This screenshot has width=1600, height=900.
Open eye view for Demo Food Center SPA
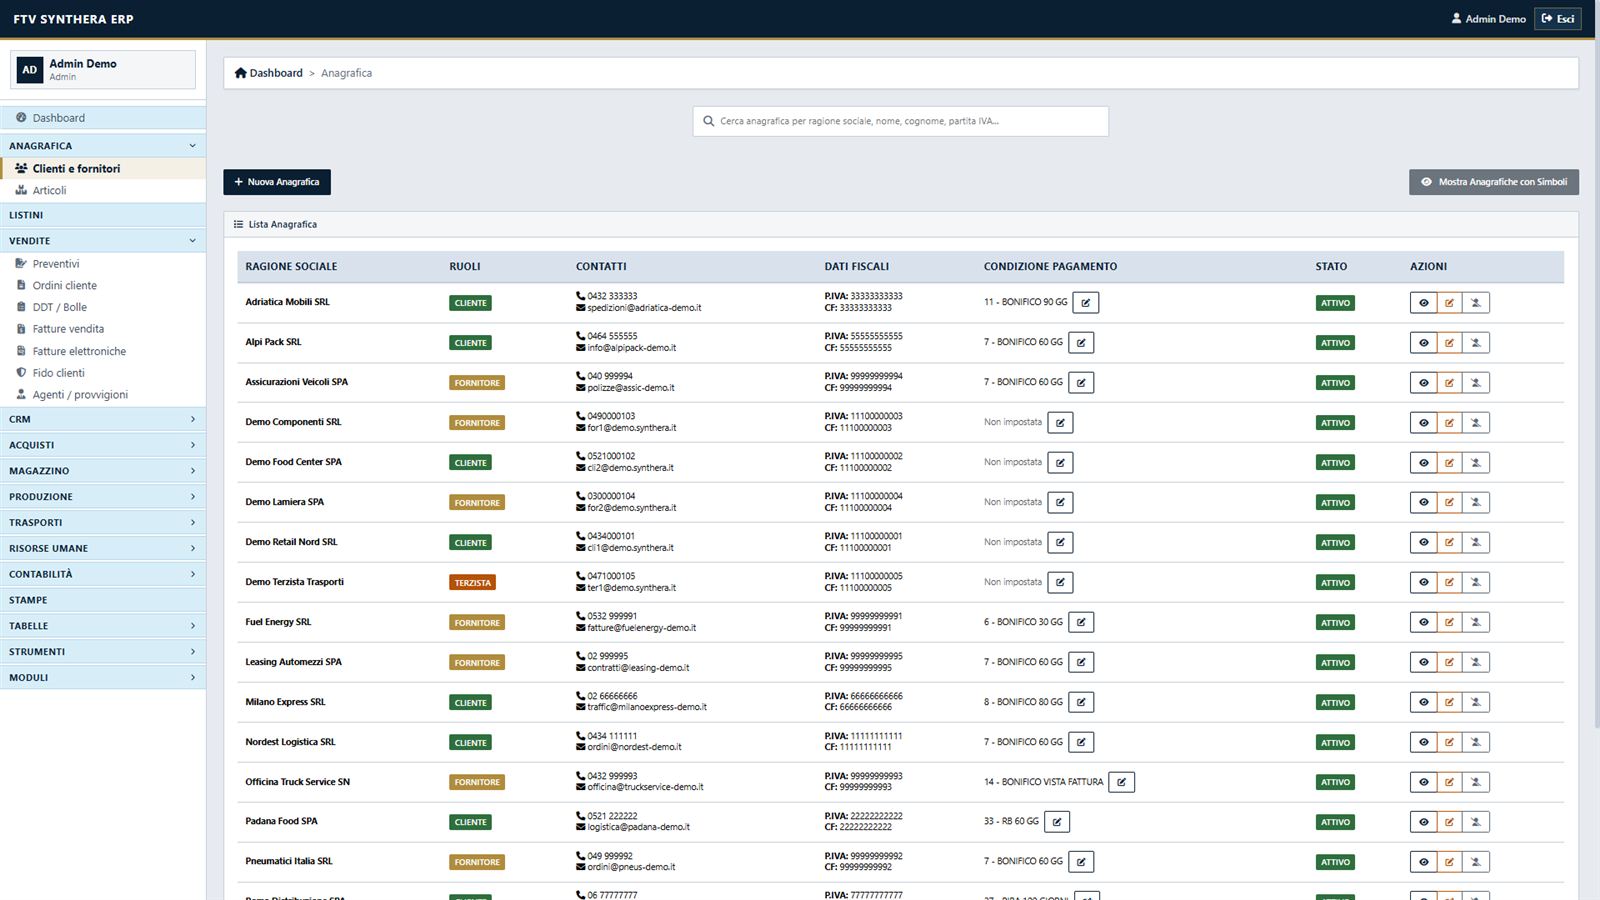(1423, 463)
